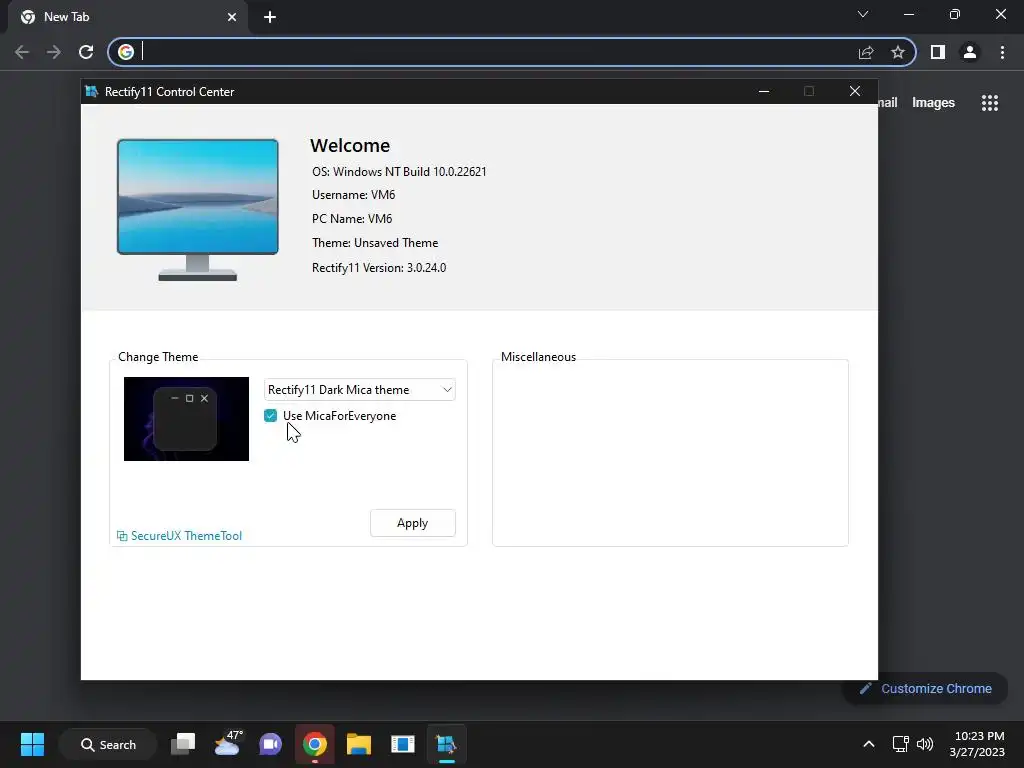Click the Username: VM6 text
Screen dimensions: 1024x768
click(353, 195)
